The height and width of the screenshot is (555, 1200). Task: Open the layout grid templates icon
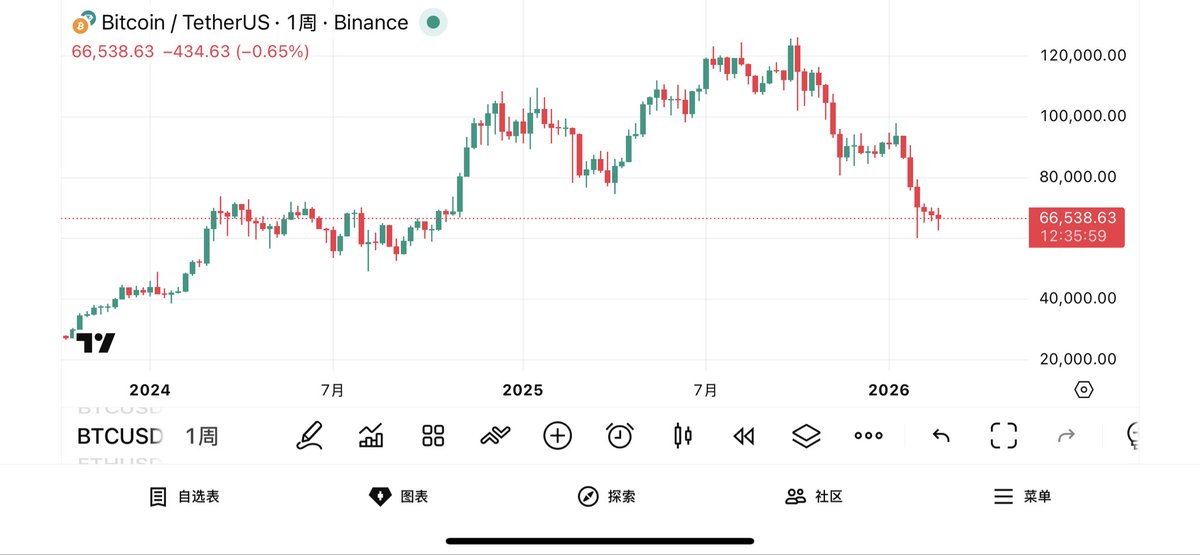coord(433,435)
